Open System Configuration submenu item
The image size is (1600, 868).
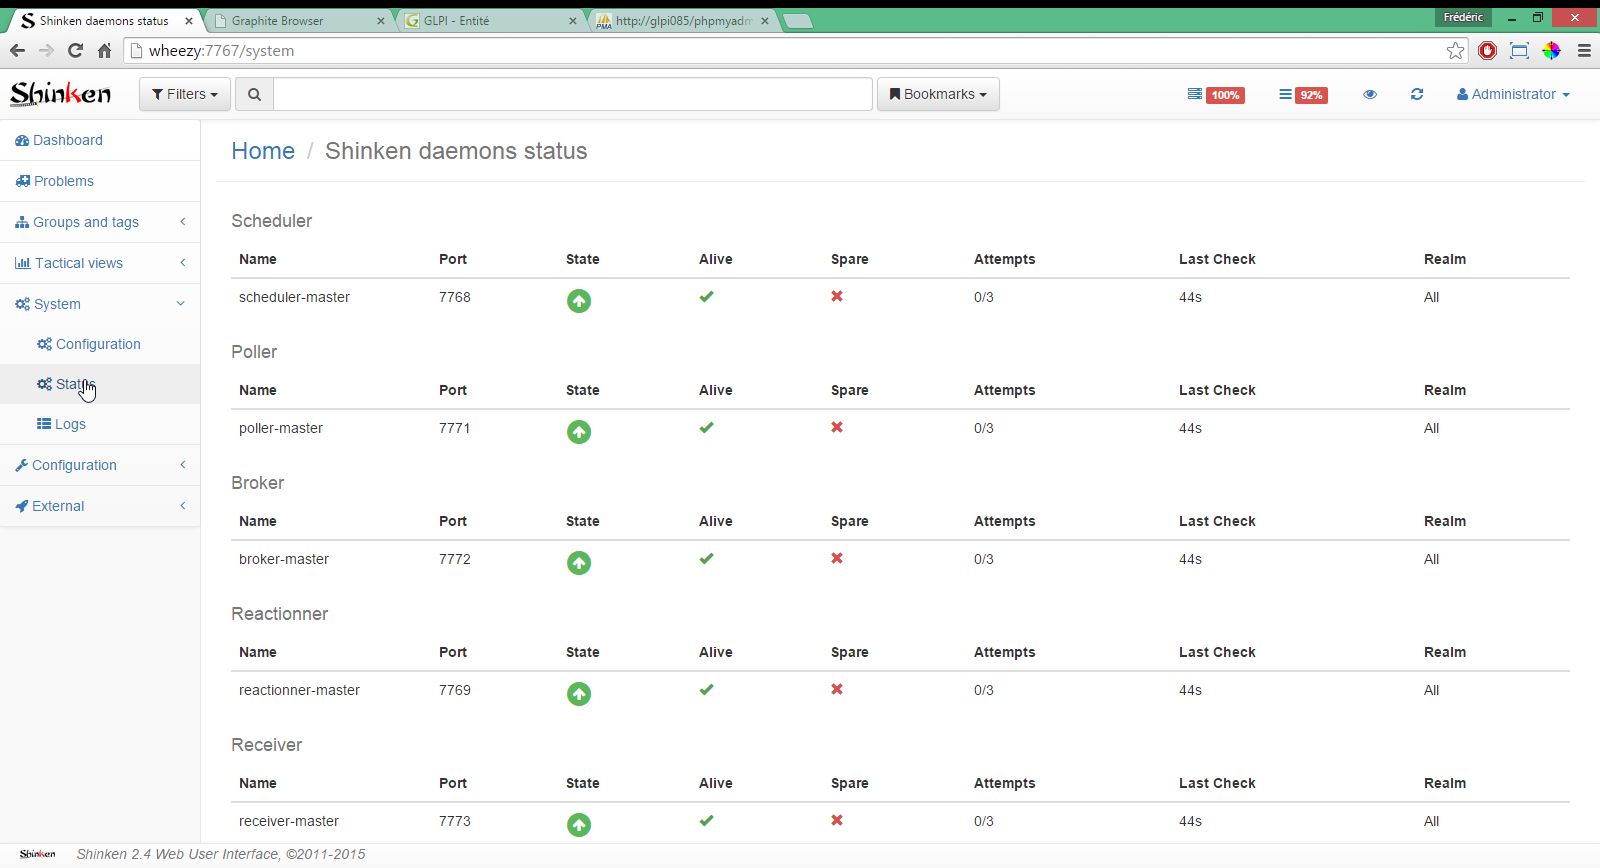tap(100, 344)
